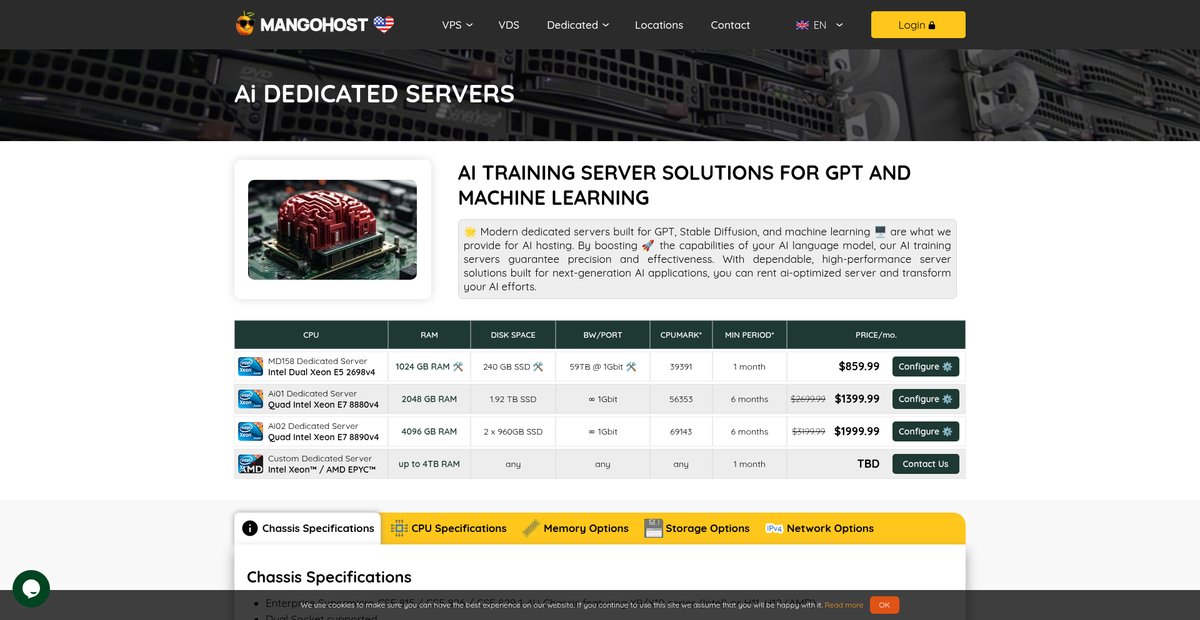1200x620 pixels.
Task: Click the TBD price cell
Action: (x=868, y=464)
